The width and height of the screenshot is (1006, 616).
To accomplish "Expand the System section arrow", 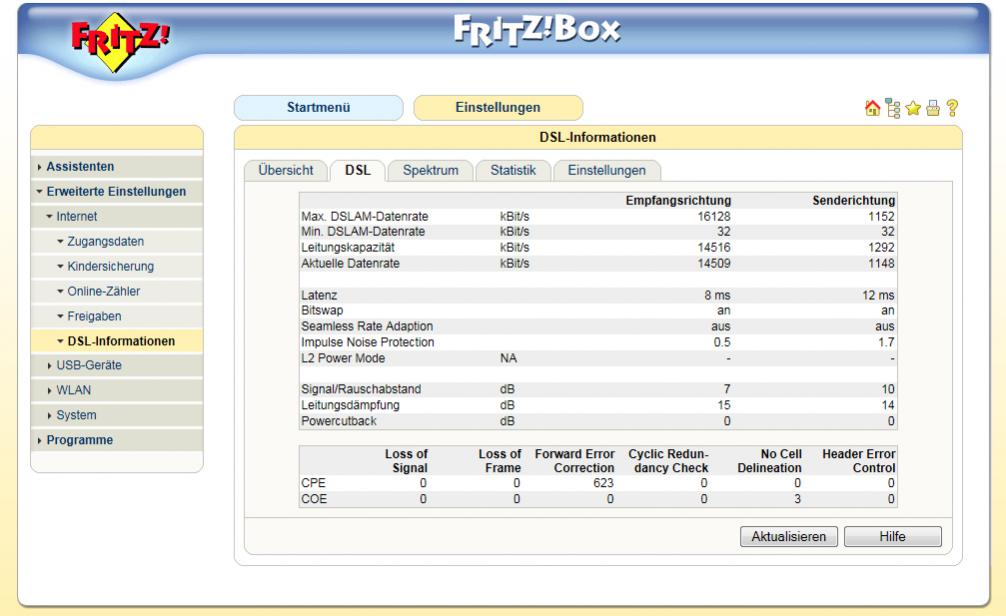I will [49, 416].
